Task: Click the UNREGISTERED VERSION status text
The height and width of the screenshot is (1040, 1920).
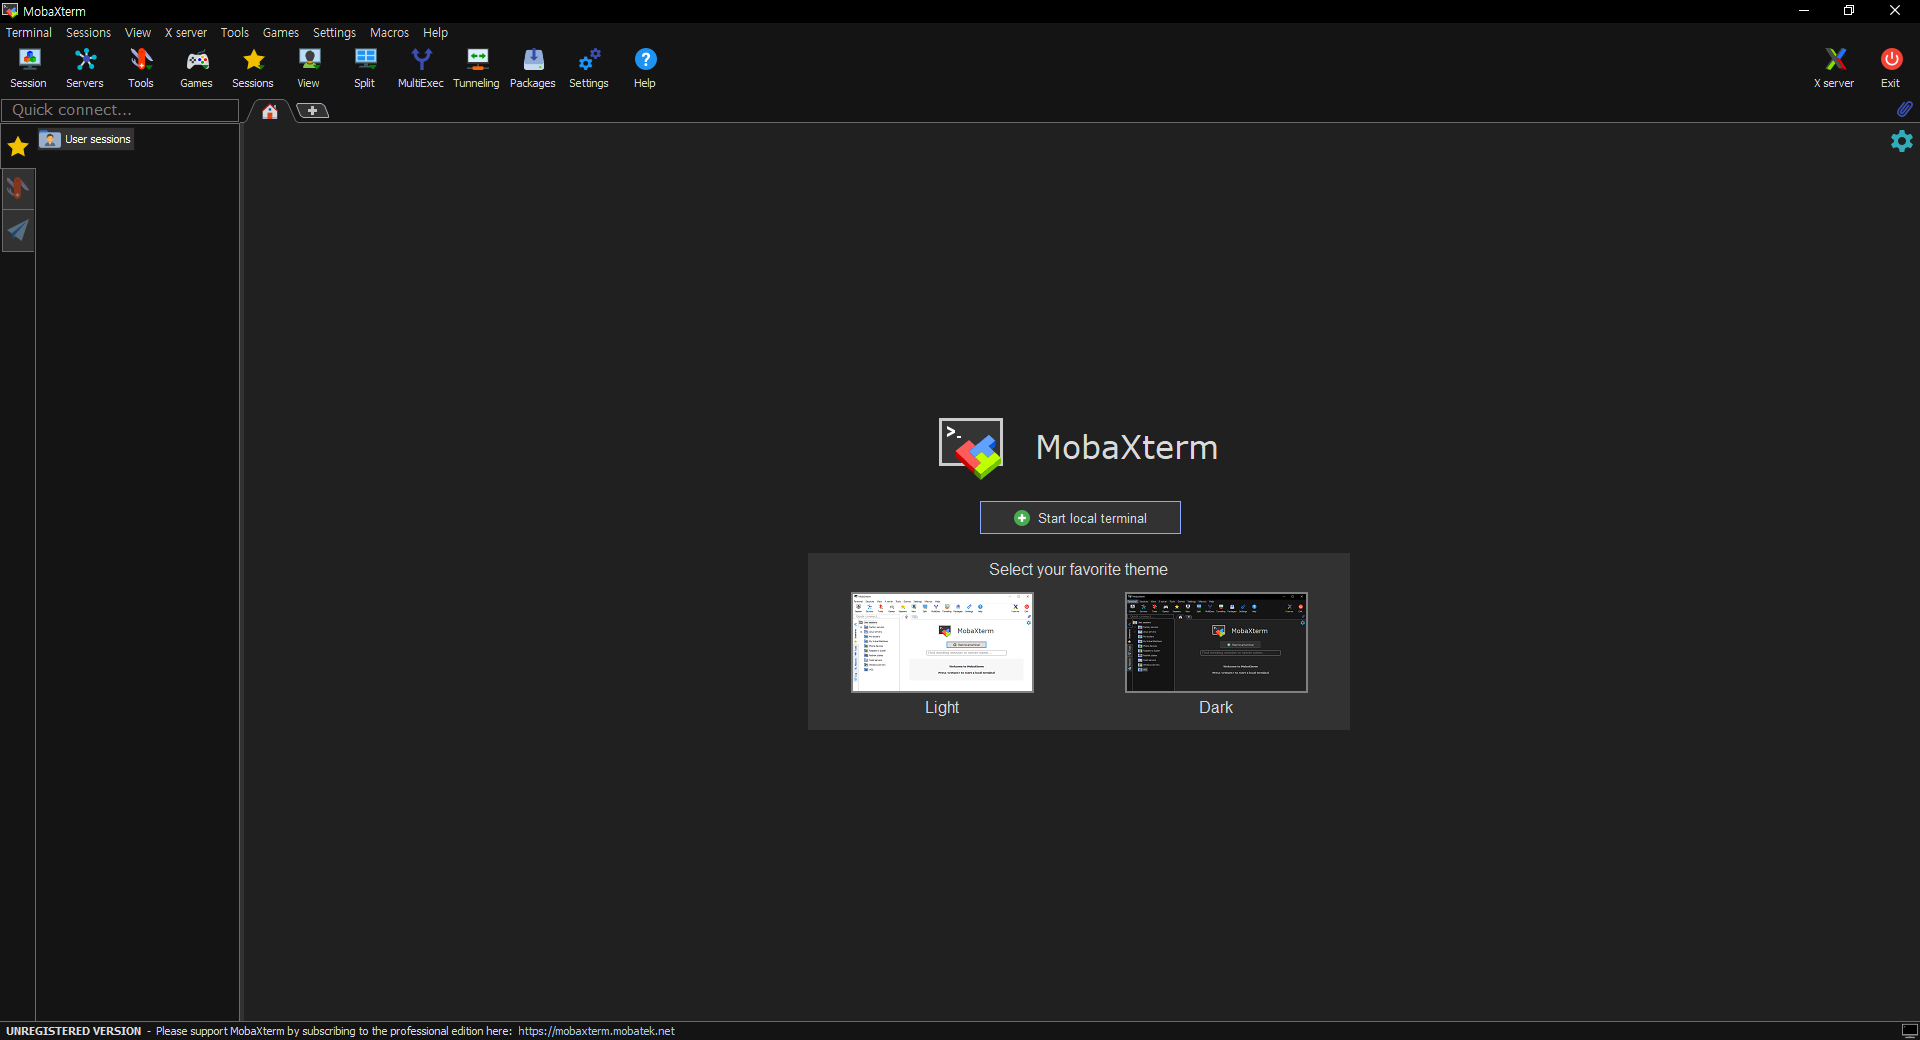Action: coord(74,1031)
